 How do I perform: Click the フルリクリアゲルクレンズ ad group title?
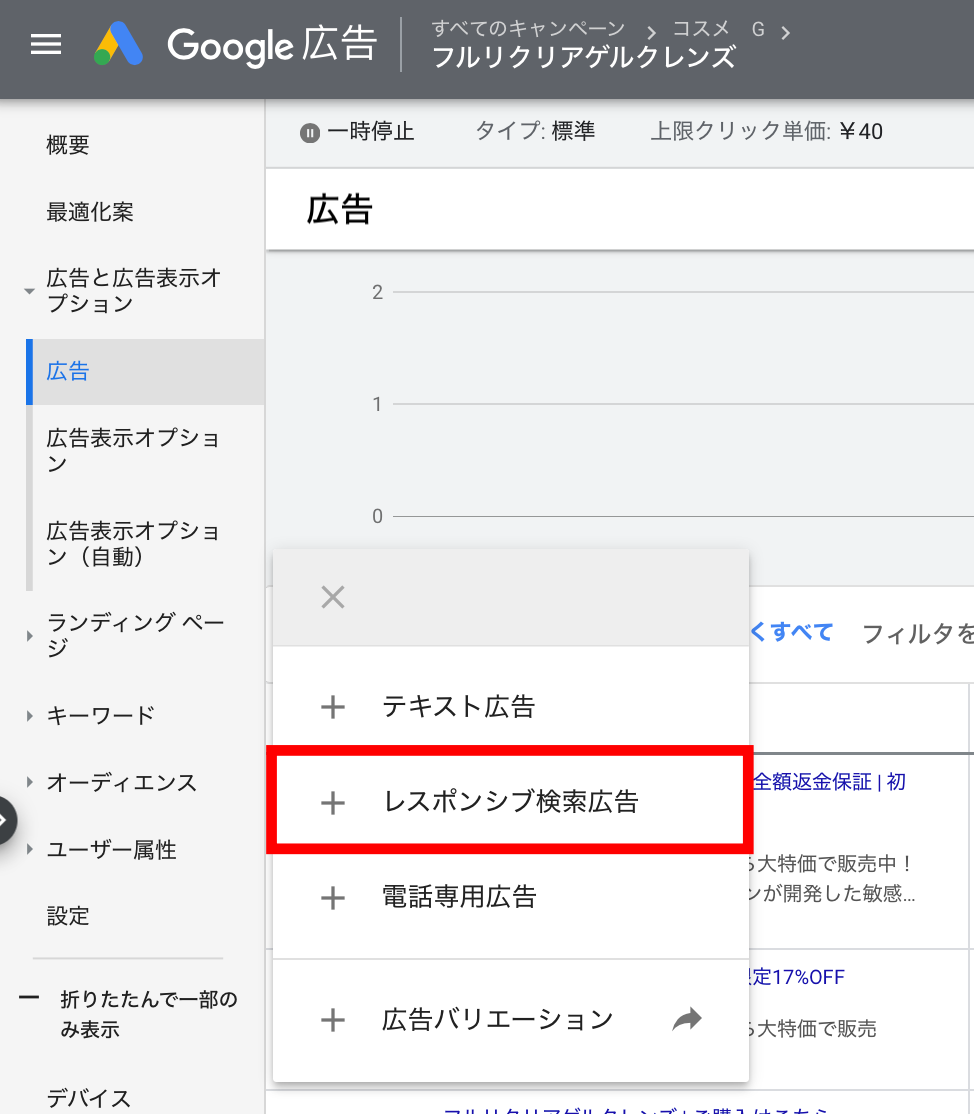[584, 58]
